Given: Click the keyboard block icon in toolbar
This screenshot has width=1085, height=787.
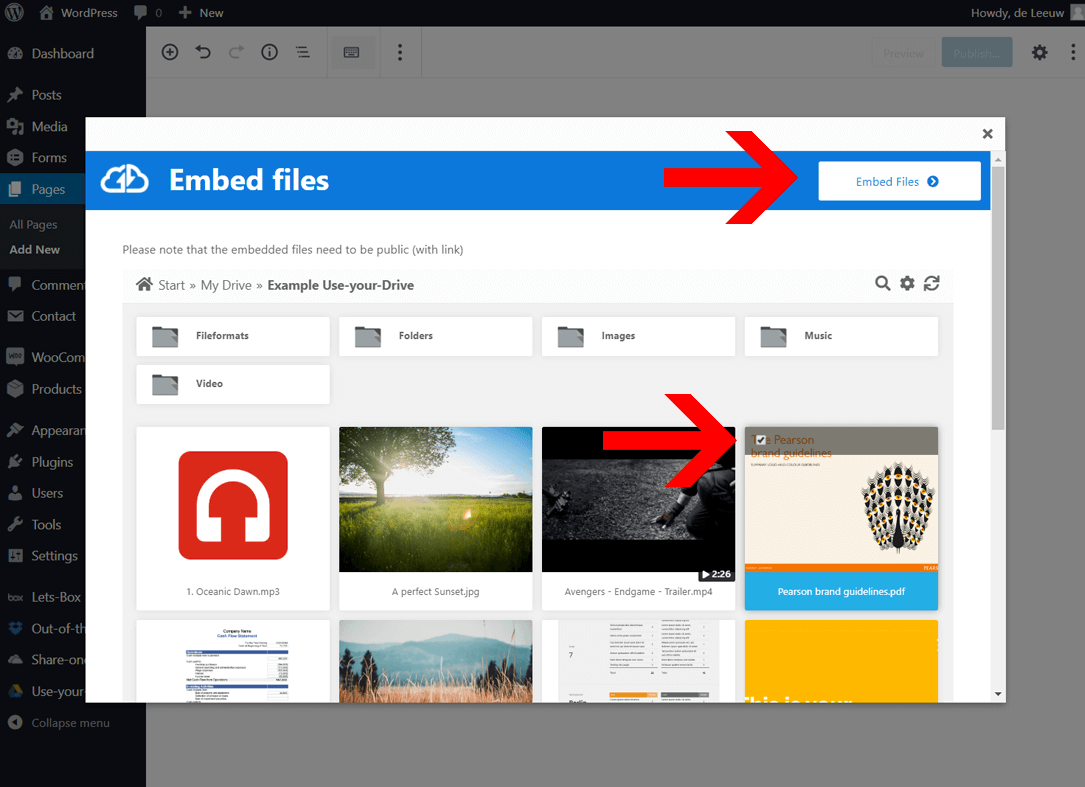Looking at the screenshot, I should click(x=352, y=52).
